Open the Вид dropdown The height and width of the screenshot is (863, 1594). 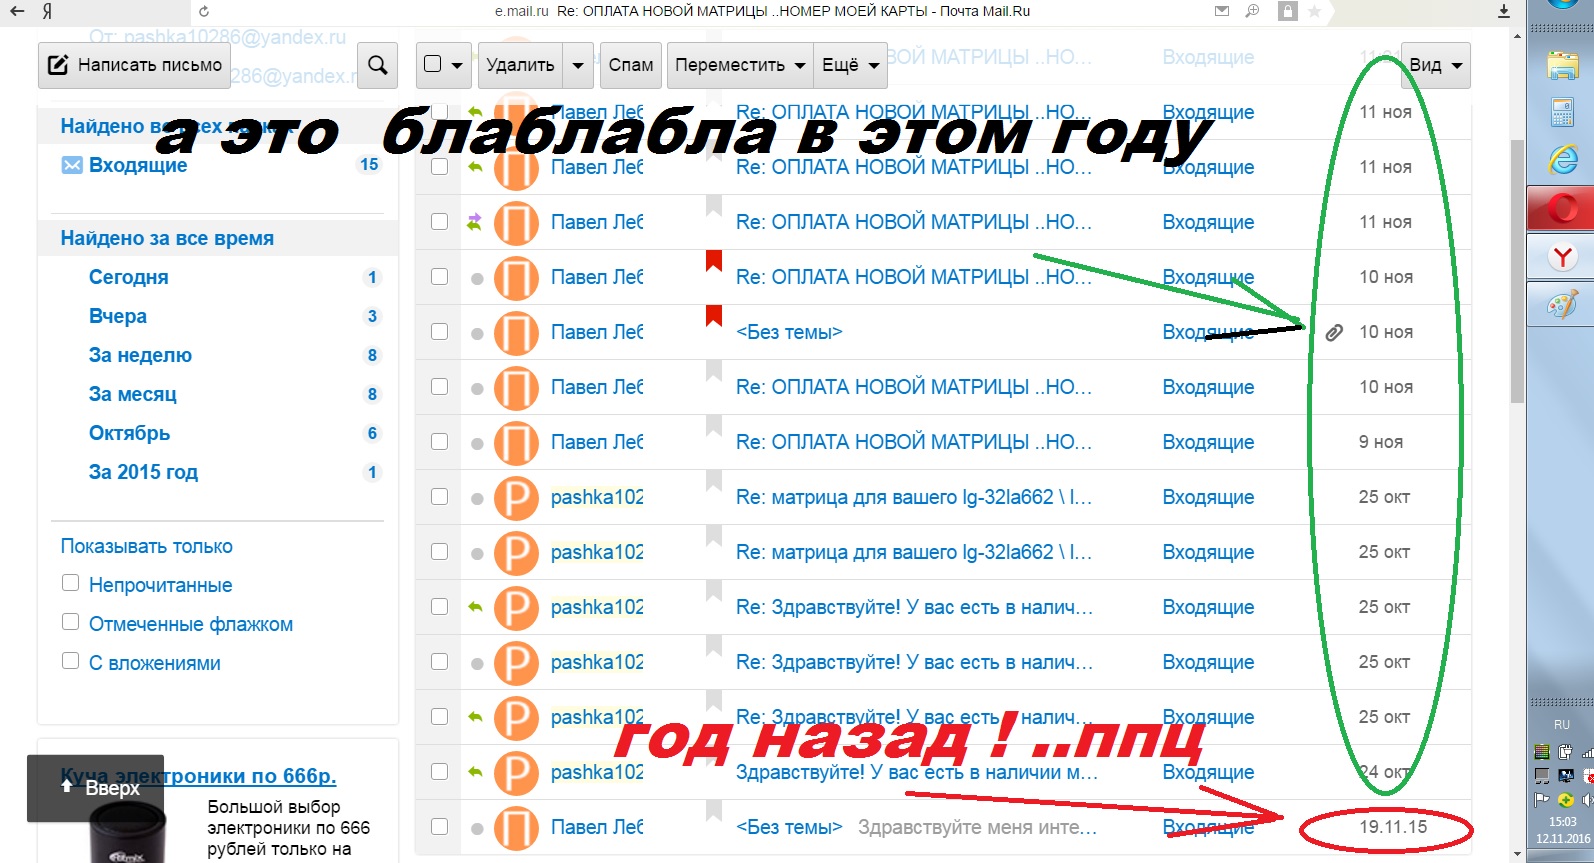1435,65
